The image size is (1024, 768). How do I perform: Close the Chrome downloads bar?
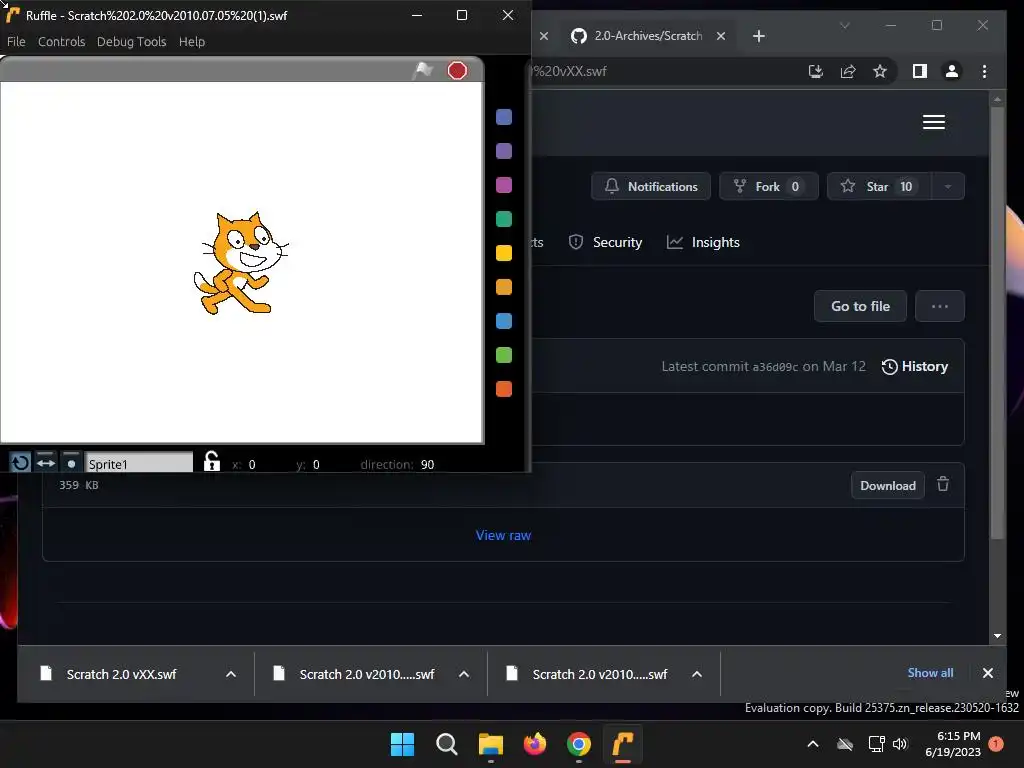point(987,673)
